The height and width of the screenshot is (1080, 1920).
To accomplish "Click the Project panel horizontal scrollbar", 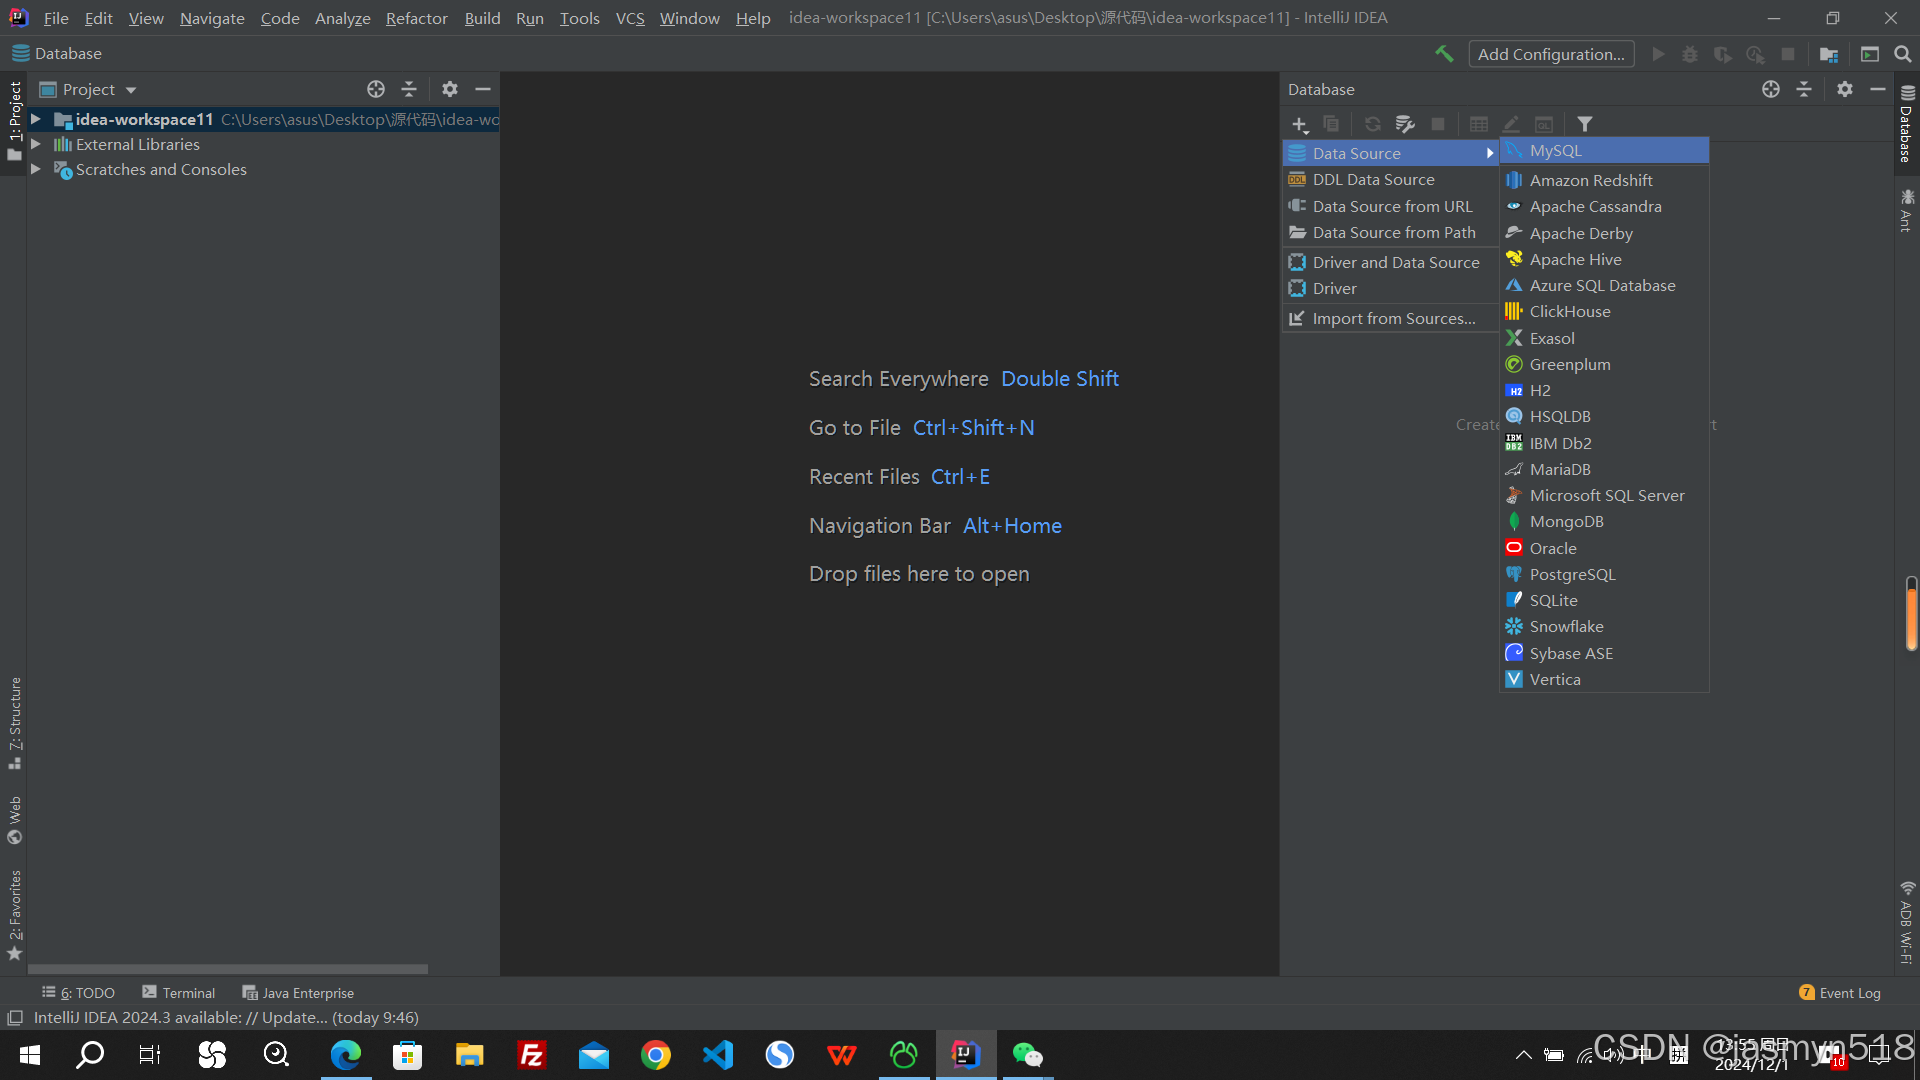I will (x=228, y=969).
